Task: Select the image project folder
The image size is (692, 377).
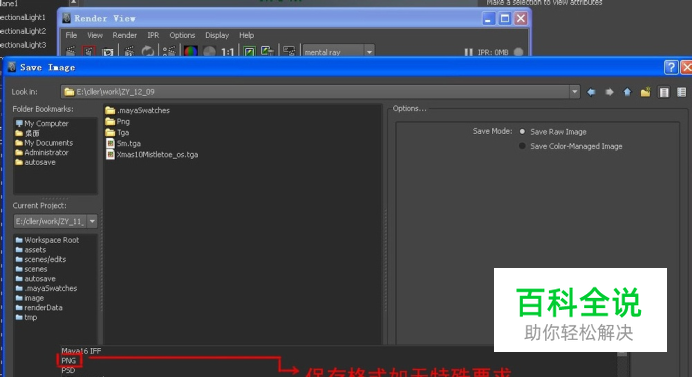Action: (30, 298)
